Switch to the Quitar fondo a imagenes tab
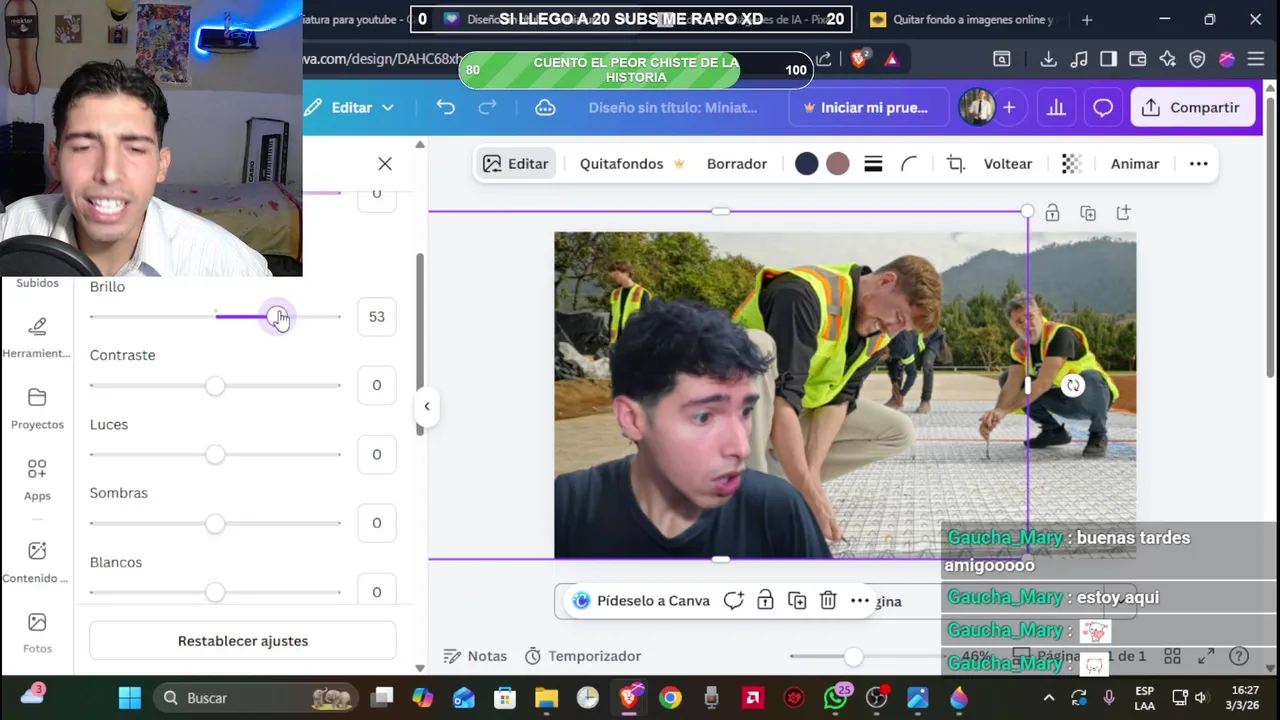This screenshot has width=1280, height=720. tap(962, 19)
